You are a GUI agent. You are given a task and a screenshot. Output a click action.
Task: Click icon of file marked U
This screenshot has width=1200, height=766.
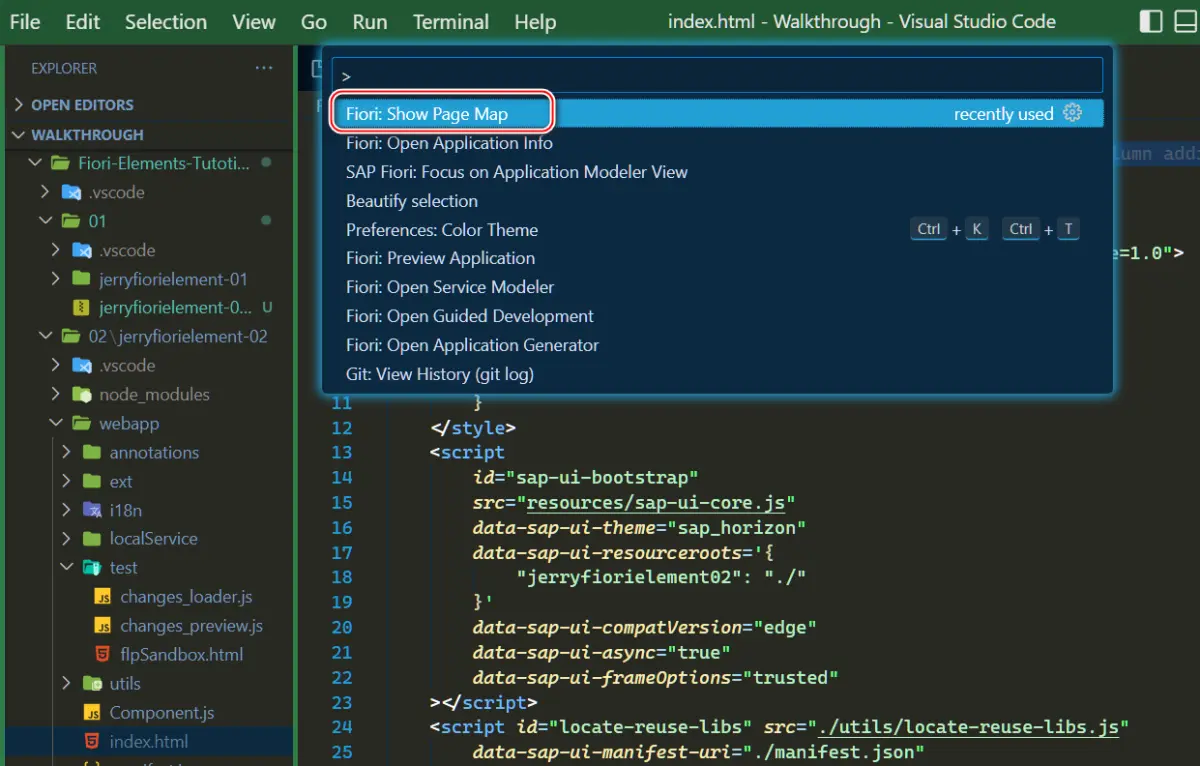(x=81, y=308)
